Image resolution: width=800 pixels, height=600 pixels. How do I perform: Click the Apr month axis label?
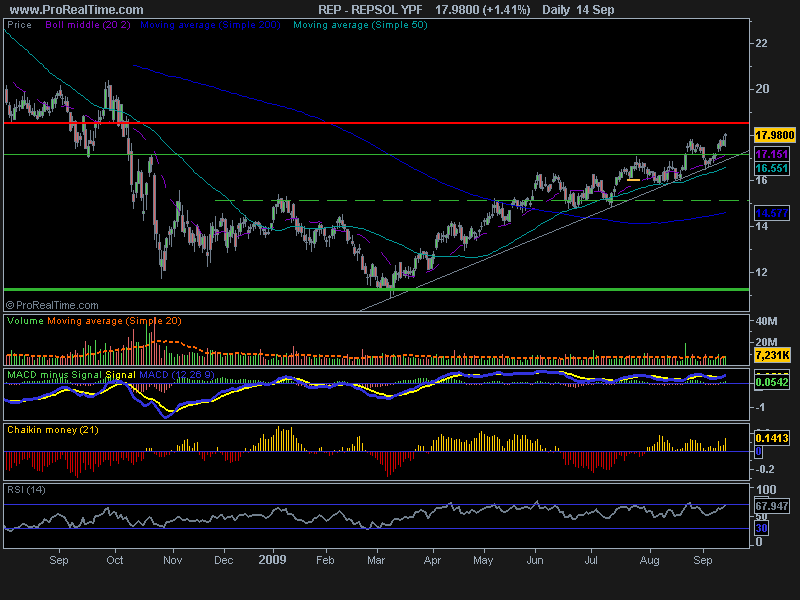432,560
